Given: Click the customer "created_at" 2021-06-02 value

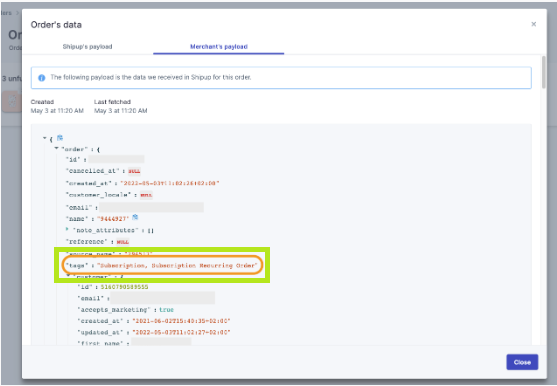Looking at the screenshot, I should (x=181, y=321).
